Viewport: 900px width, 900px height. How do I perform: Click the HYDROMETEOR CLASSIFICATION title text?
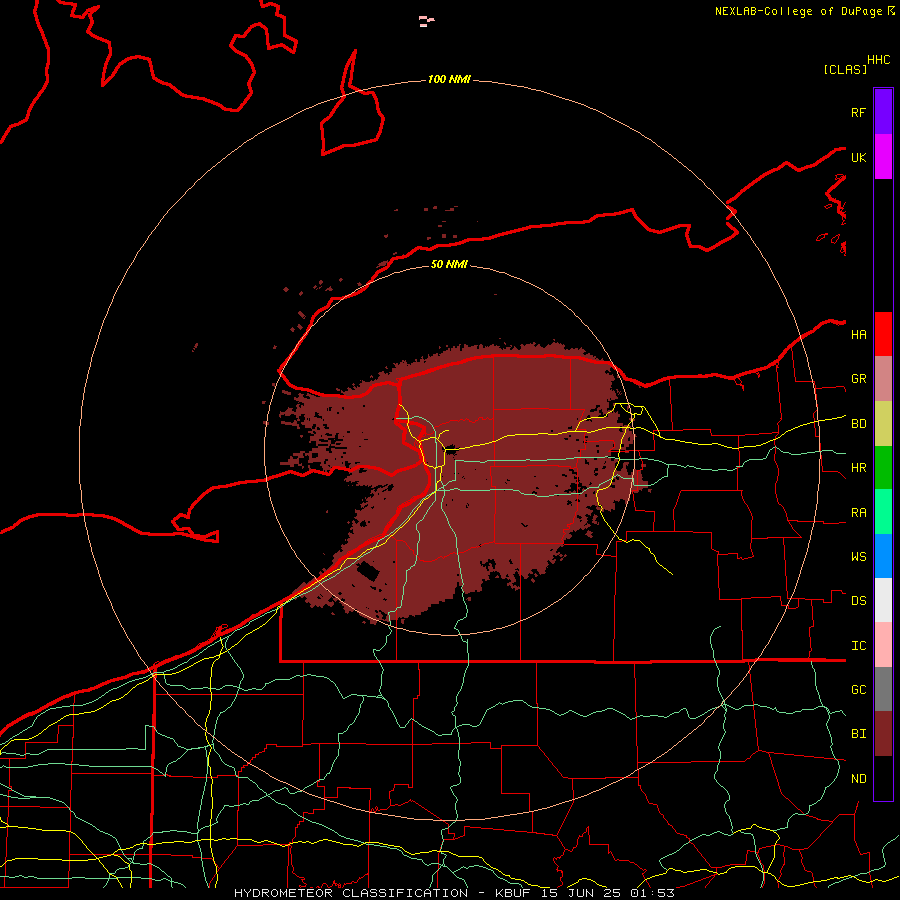351,893
